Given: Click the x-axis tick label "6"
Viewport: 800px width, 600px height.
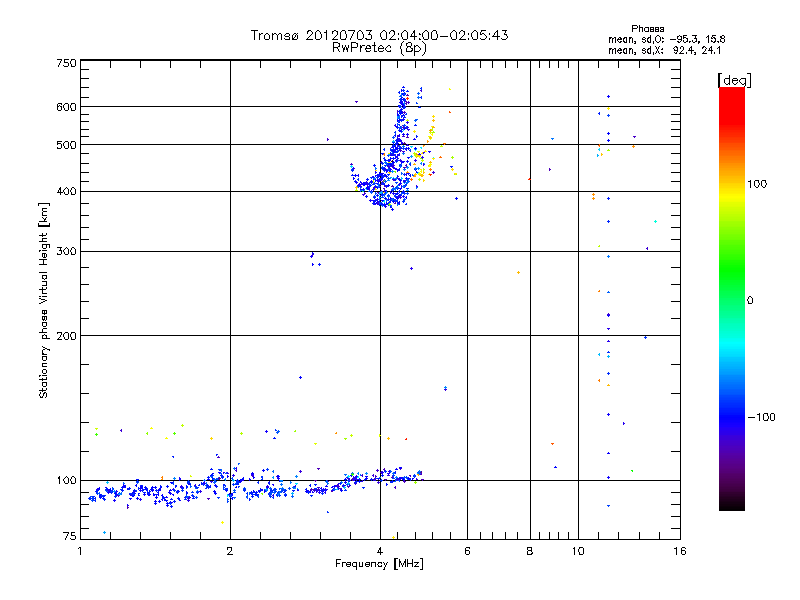Looking at the screenshot, I should [467, 551].
